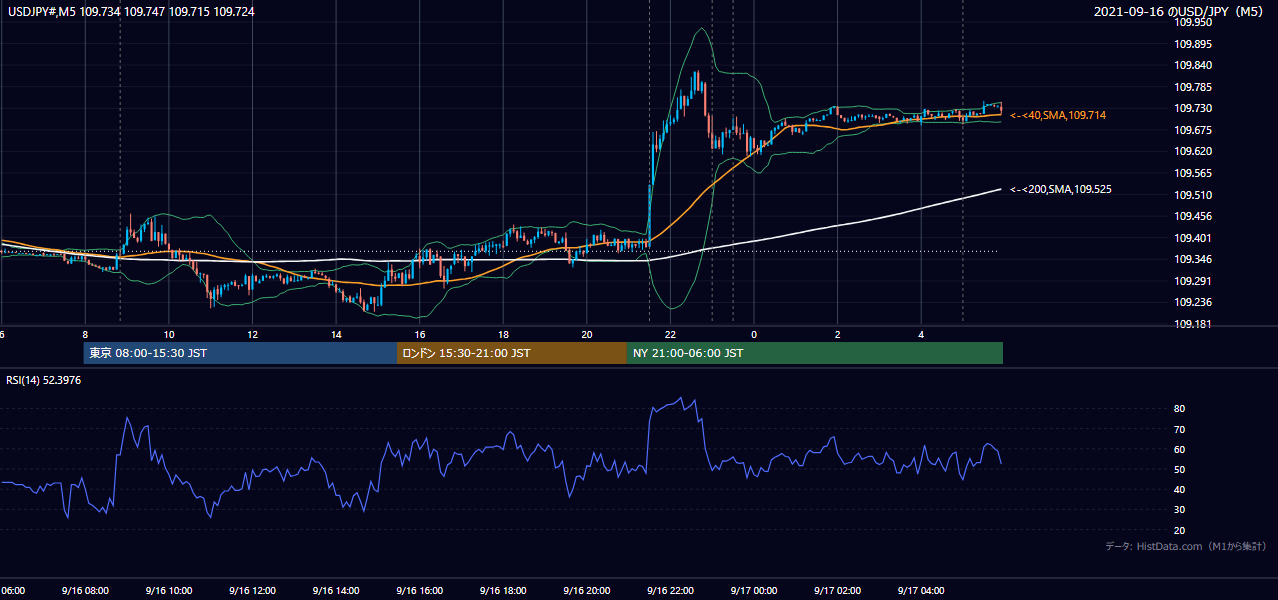The image size is (1278, 600).
Task: Click the RSI 20 level label
Action: pyautogui.click(x=1180, y=530)
